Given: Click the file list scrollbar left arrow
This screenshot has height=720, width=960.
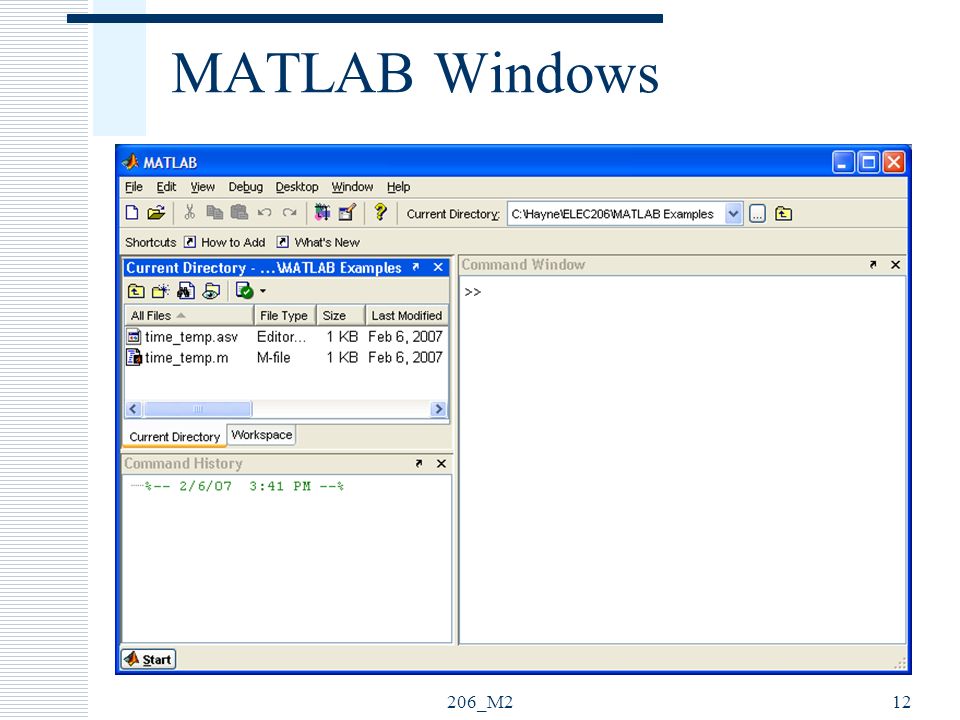Looking at the screenshot, I should click(133, 409).
